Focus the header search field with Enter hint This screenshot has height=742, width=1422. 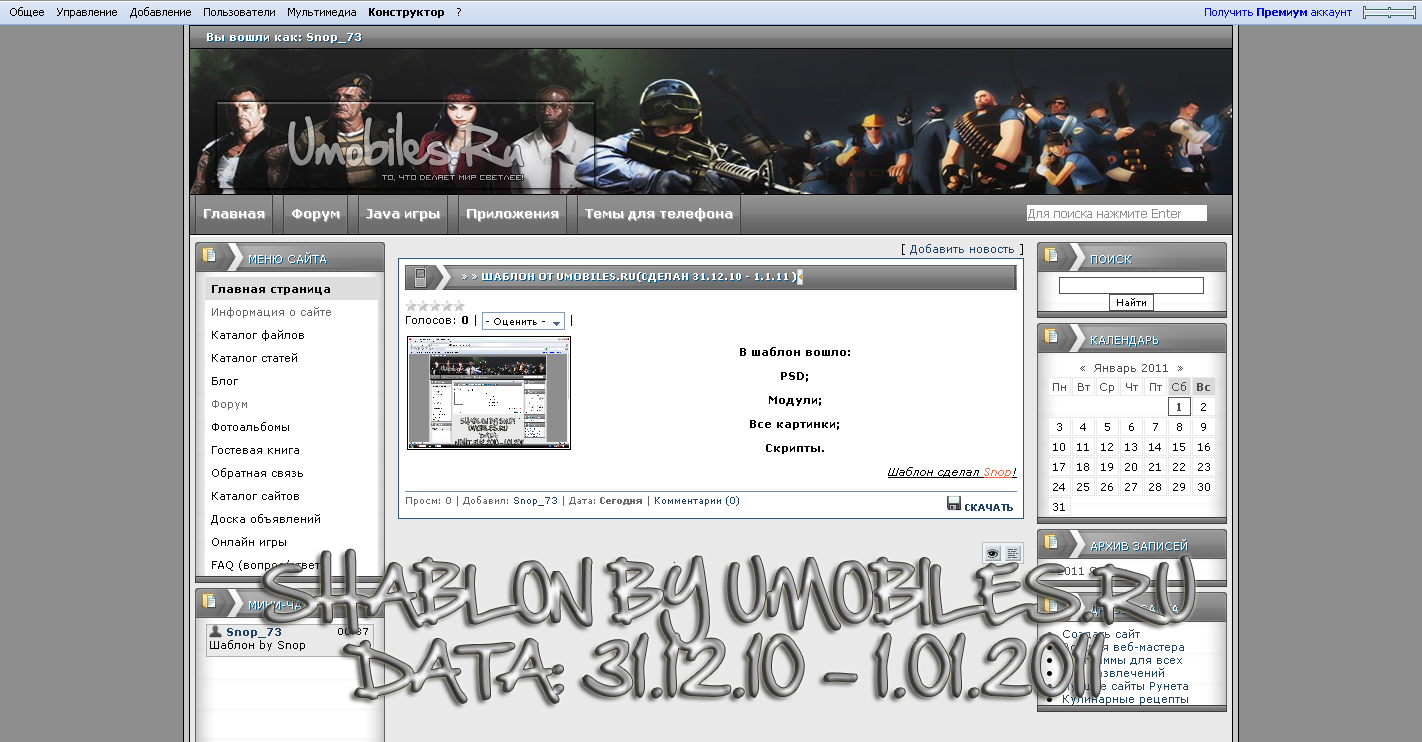click(x=1116, y=213)
